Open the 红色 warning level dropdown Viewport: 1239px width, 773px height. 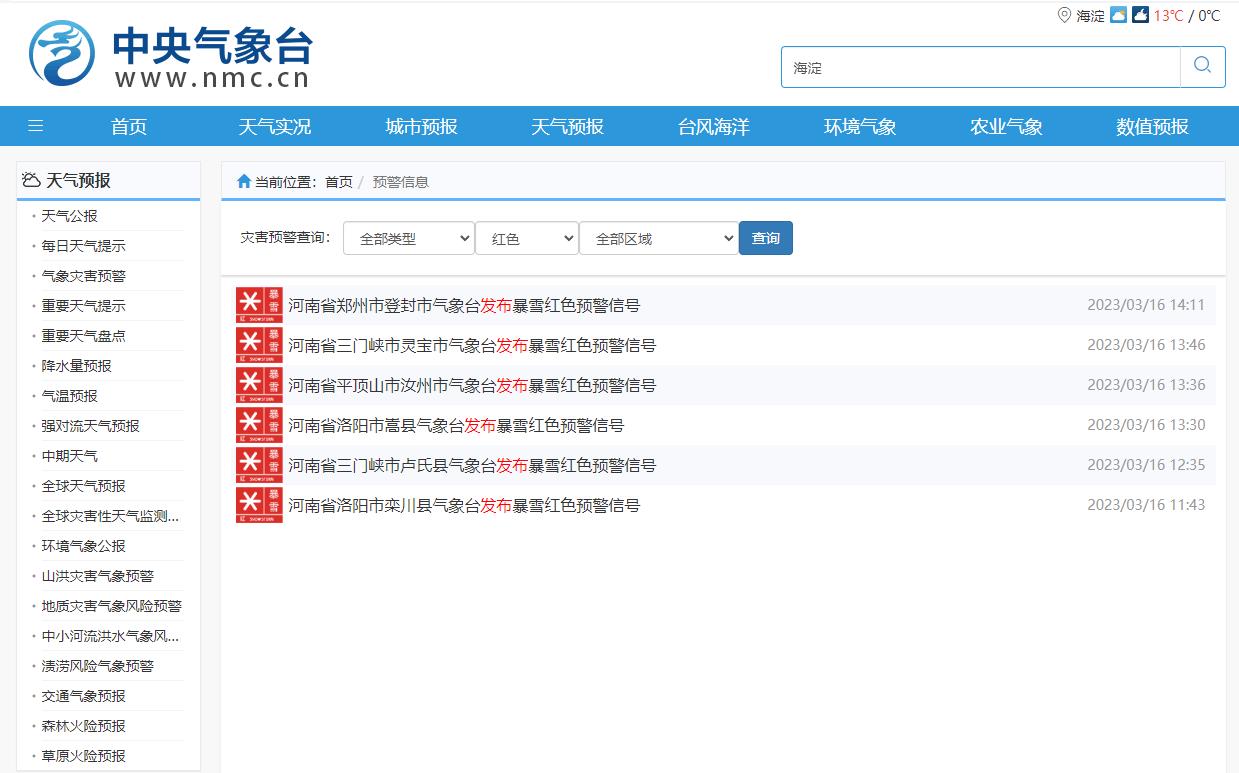(x=527, y=239)
